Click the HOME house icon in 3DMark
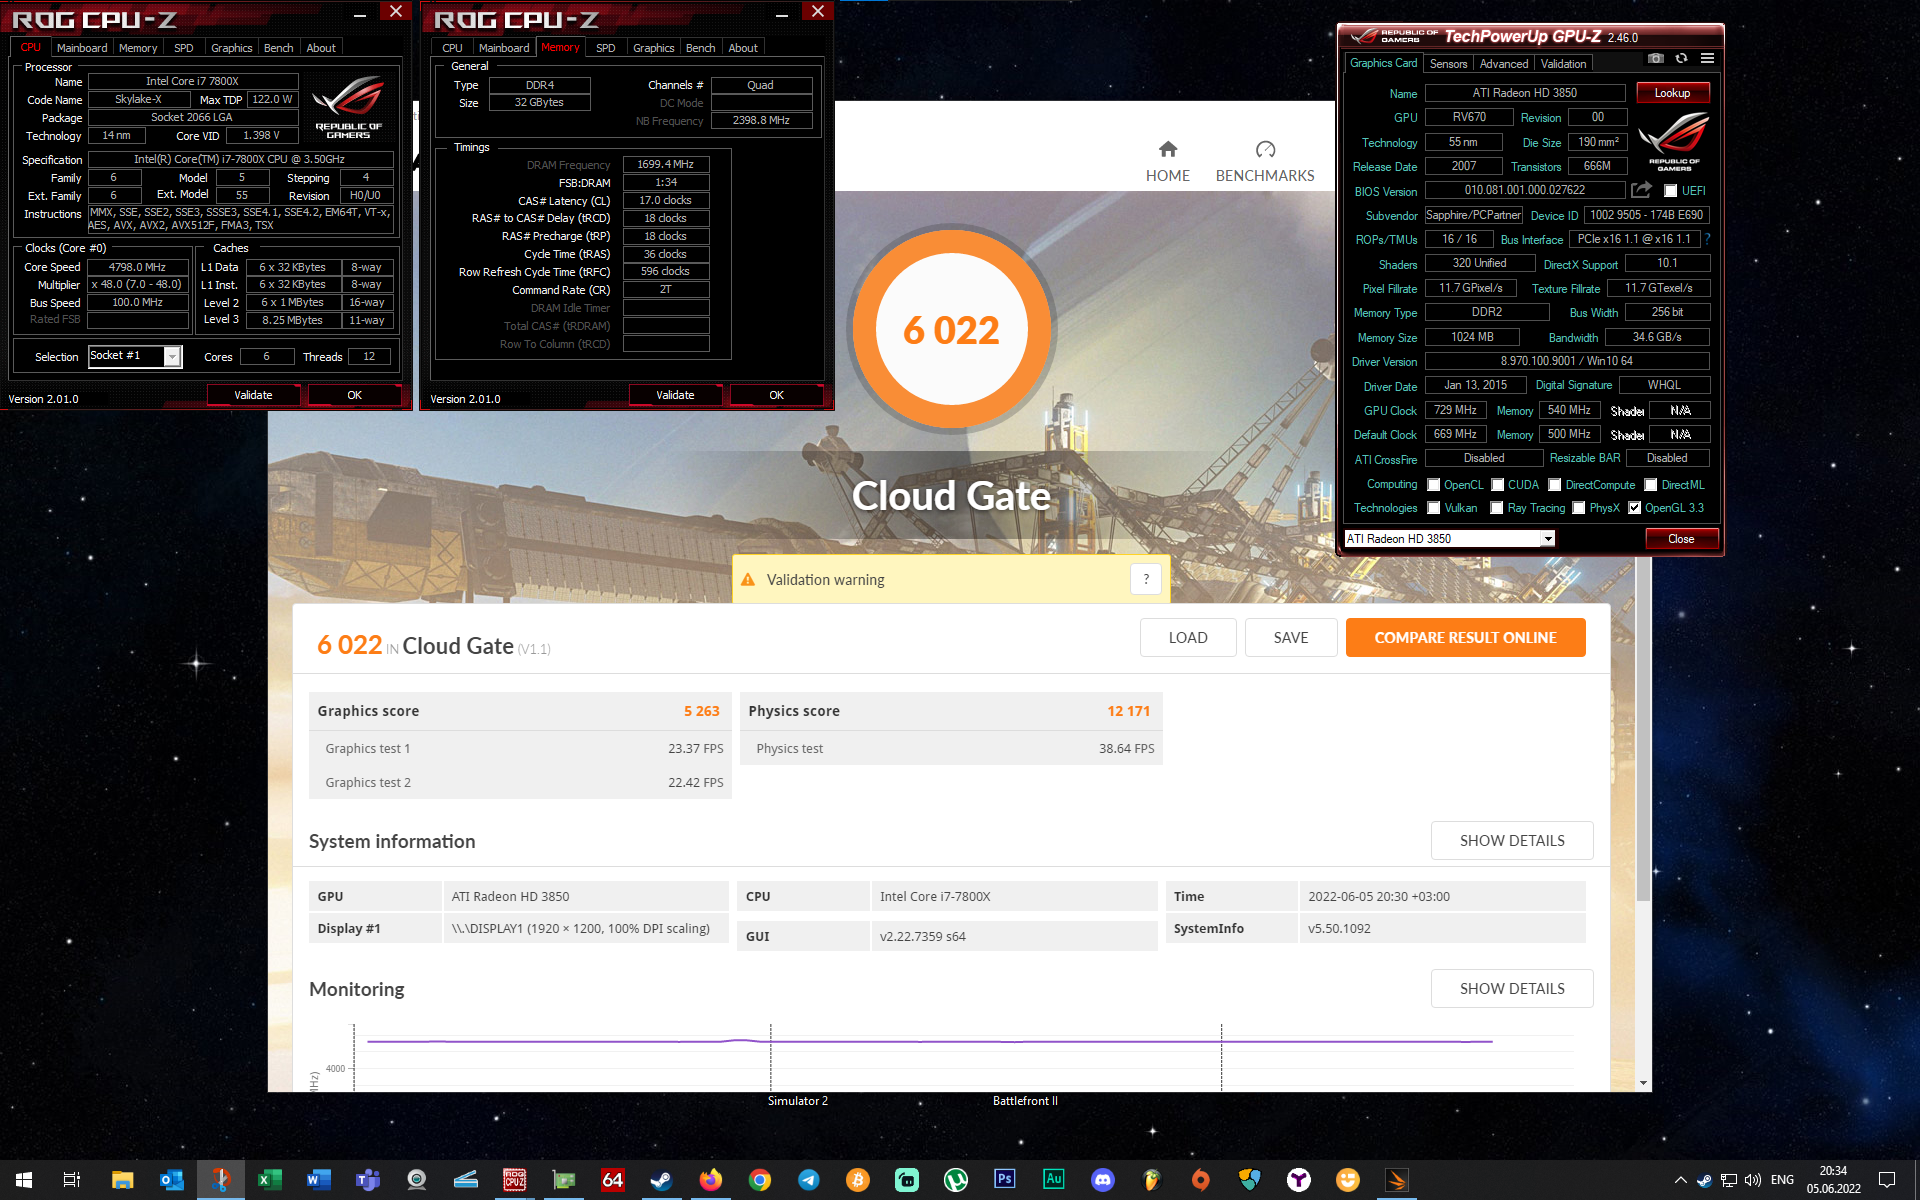This screenshot has width=1920, height=1200. (1168, 149)
